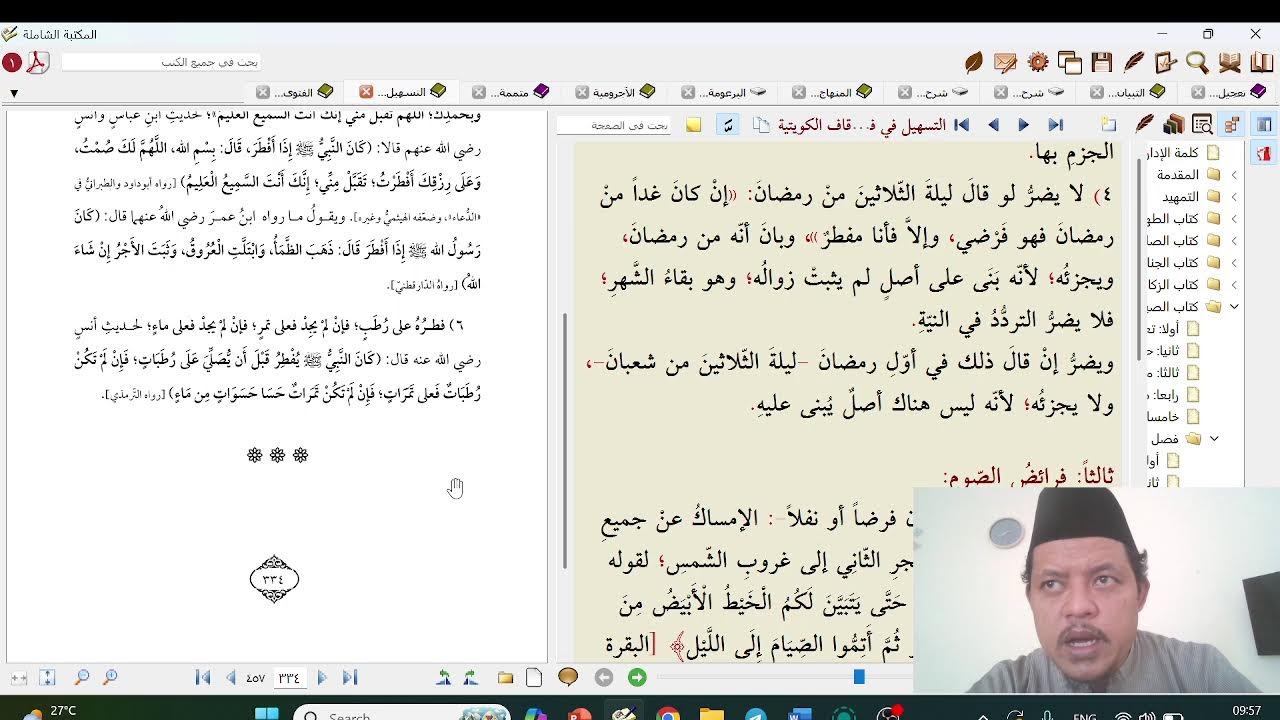Open the stacked books icon
The height and width of the screenshot is (720, 1280).
[1174, 125]
